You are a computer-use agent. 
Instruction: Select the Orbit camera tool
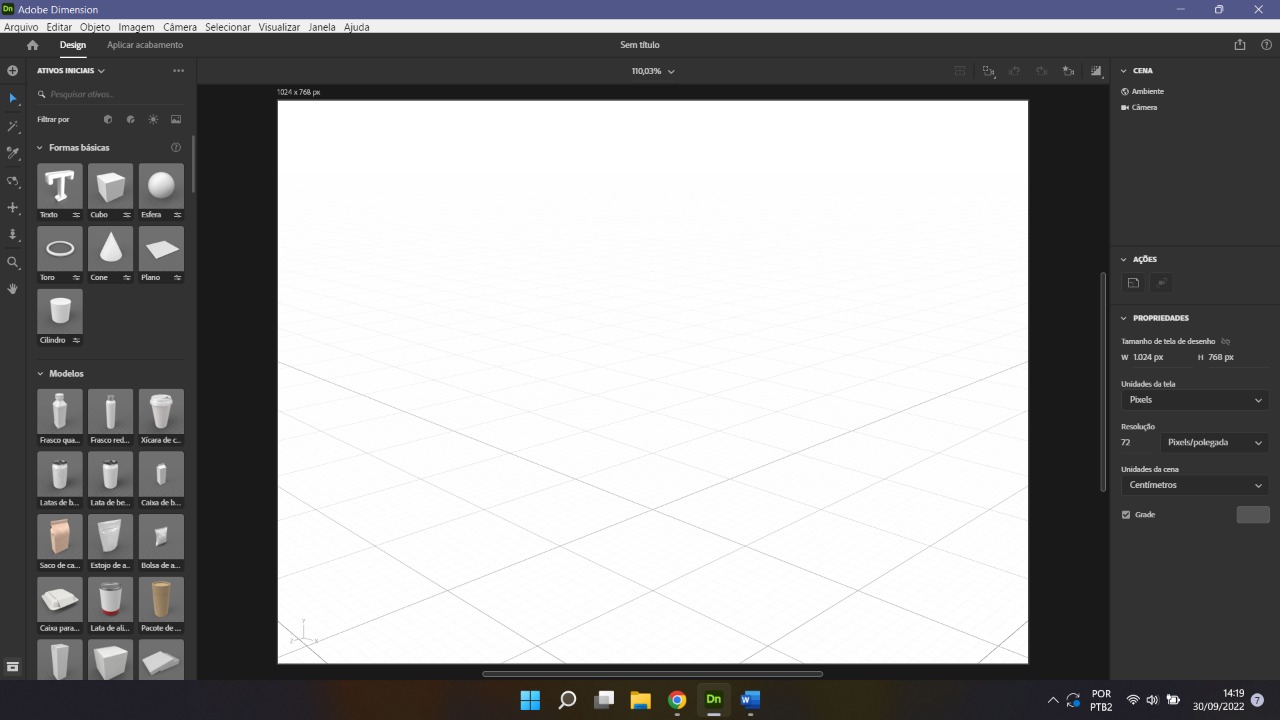coord(13,181)
